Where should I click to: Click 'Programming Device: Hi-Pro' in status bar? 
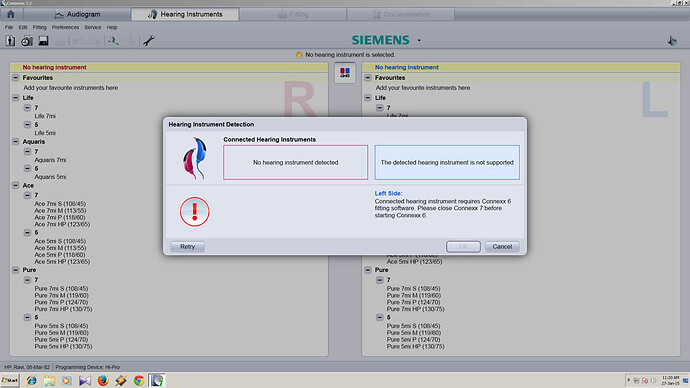[88, 367]
